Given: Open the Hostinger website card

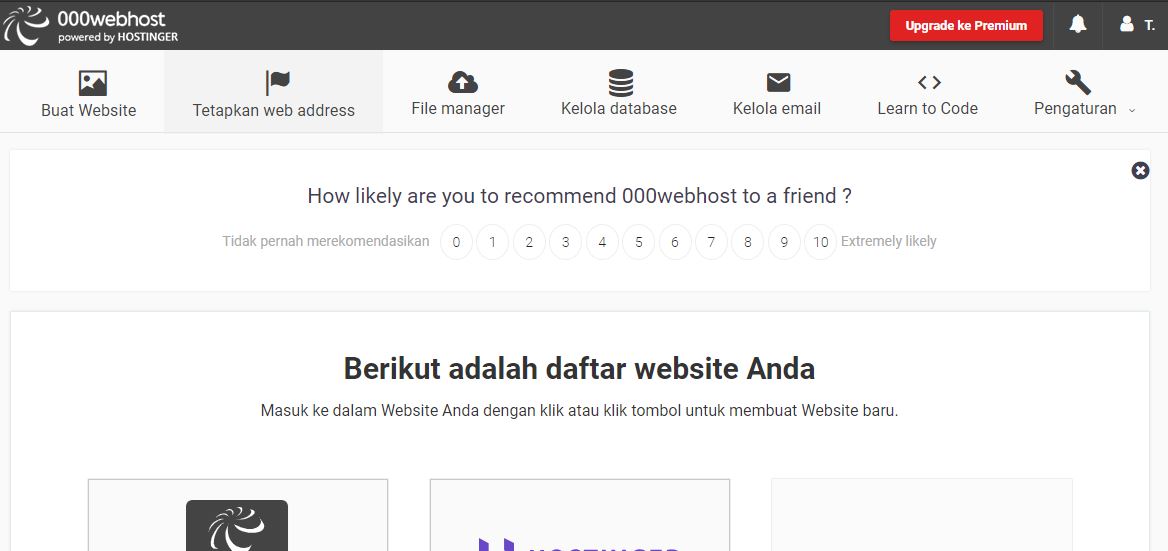Looking at the screenshot, I should click(x=580, y=515).
